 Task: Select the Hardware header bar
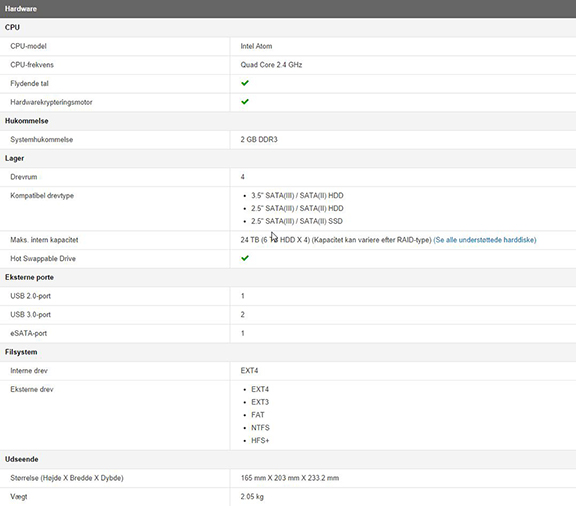click(x=288, y=9)
